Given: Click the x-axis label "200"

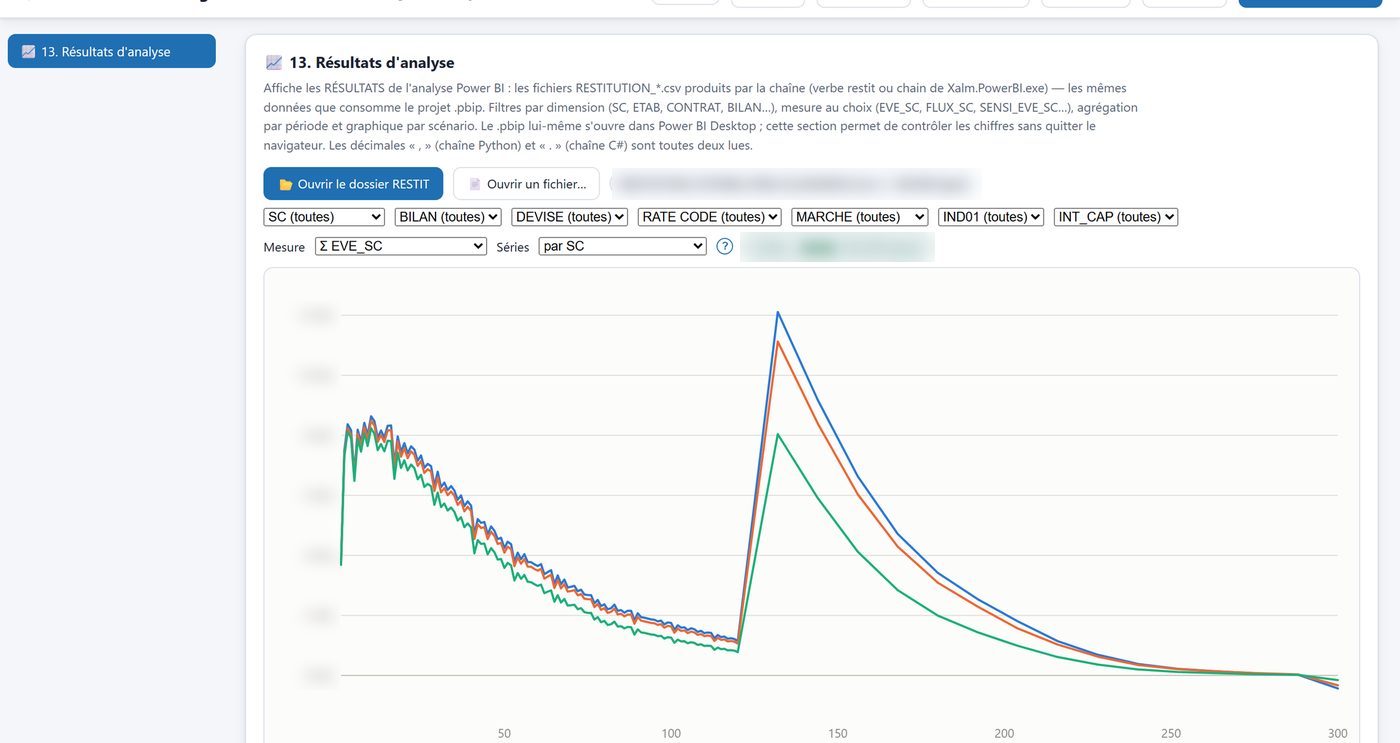Looking at the screenshot, I should [1004, 734].
